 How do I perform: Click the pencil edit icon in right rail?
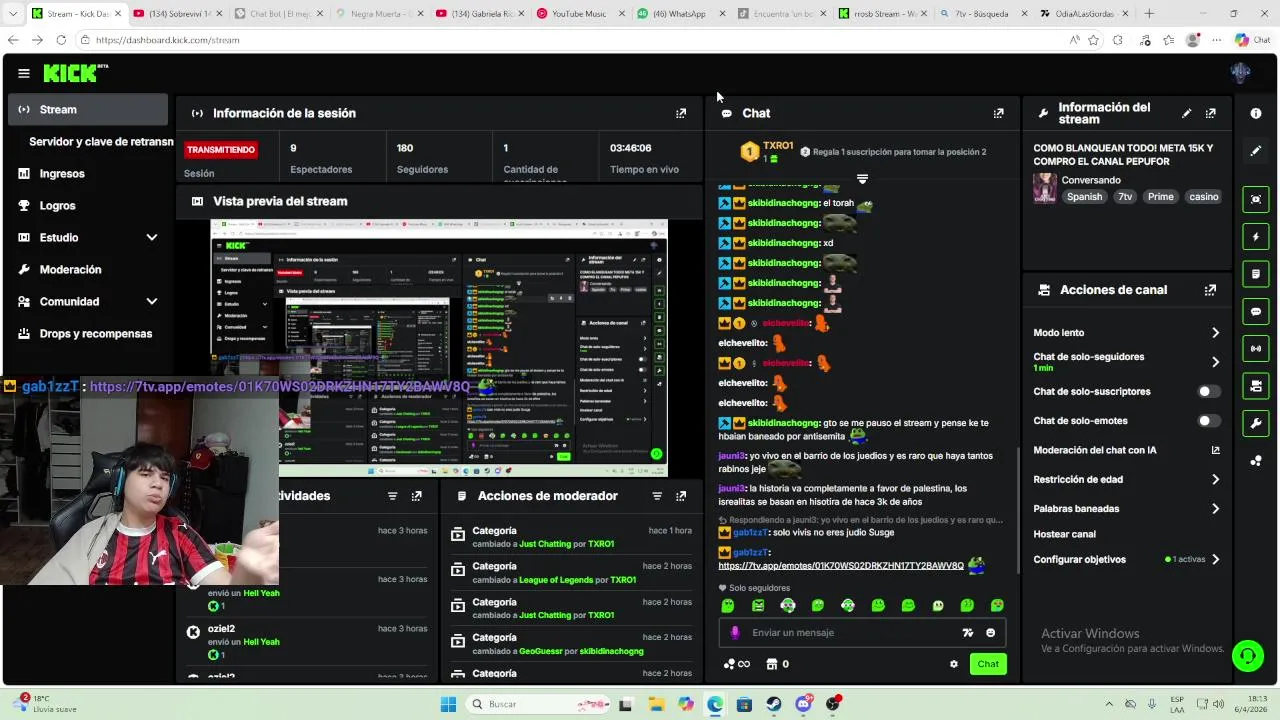1256,151
